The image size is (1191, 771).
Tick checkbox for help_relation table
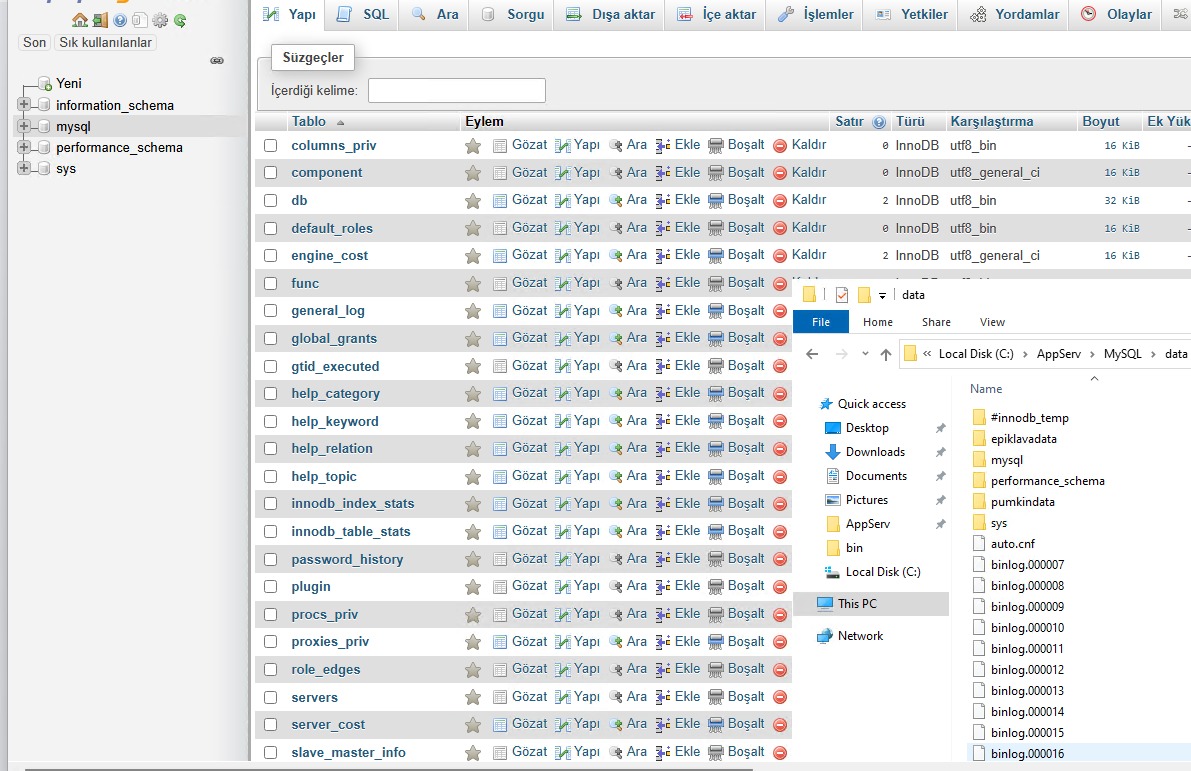(x=270, y=448)
